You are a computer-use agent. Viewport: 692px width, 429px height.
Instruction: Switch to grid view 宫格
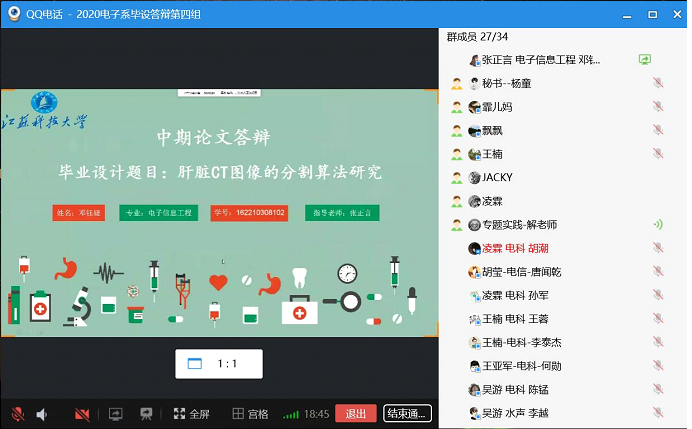coord(250,413)
